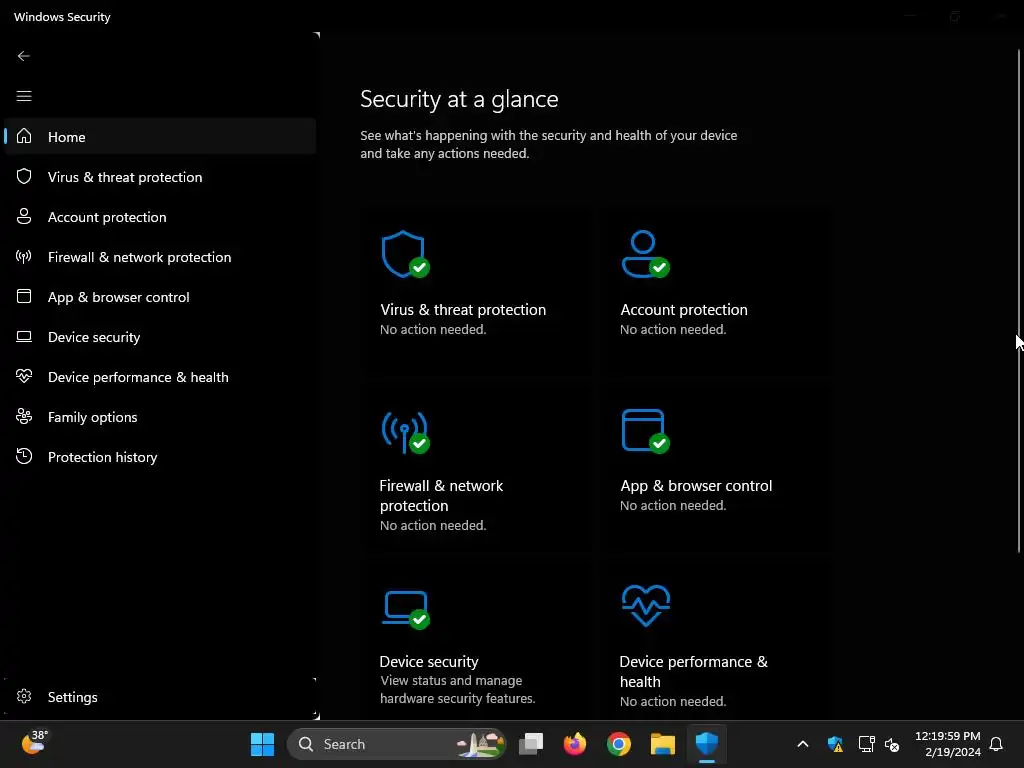Click 'No action needed.' under App & browser control
Image resolution: width=1024 pixels, height=768 pixels.
tap(673, 505)
